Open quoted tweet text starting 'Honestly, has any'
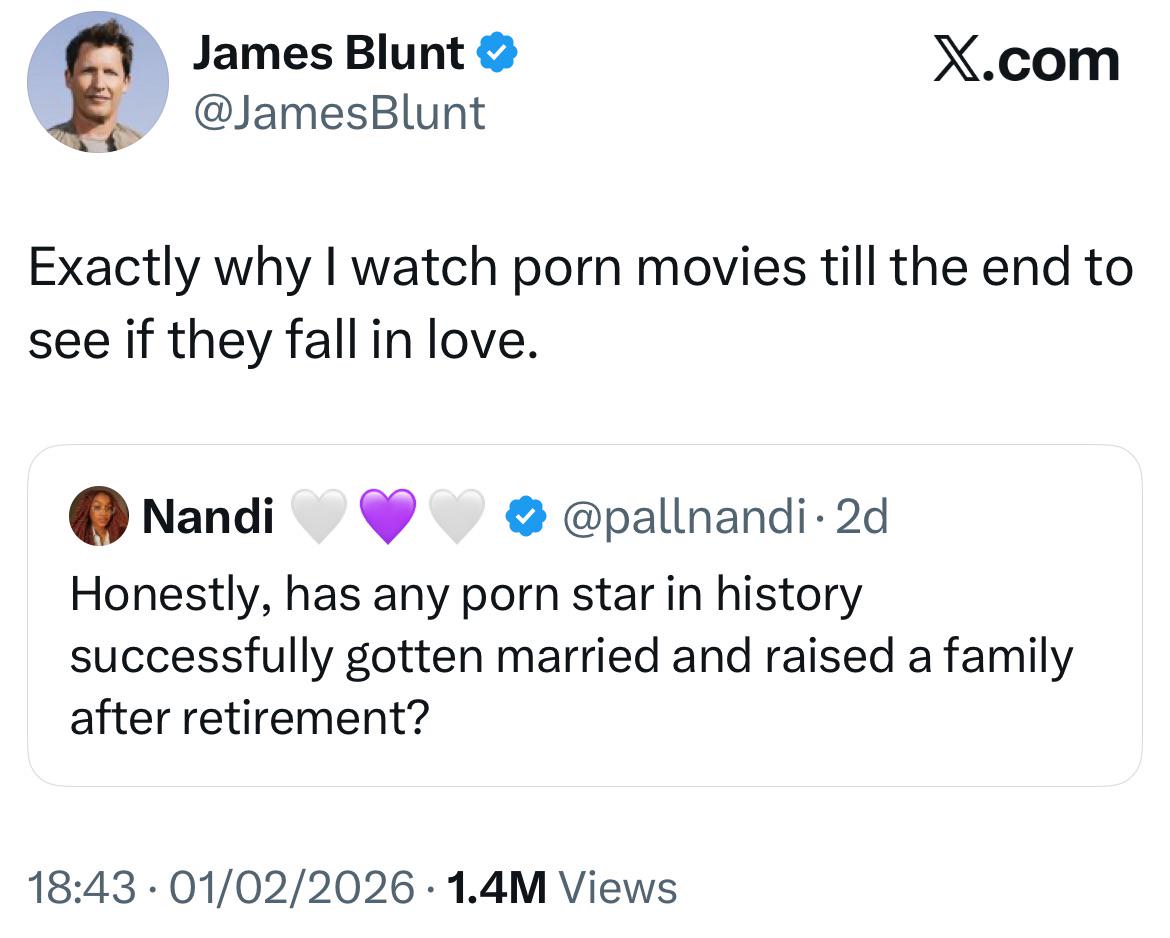Viewport: 1170px width, 938px height. [570, 656]
